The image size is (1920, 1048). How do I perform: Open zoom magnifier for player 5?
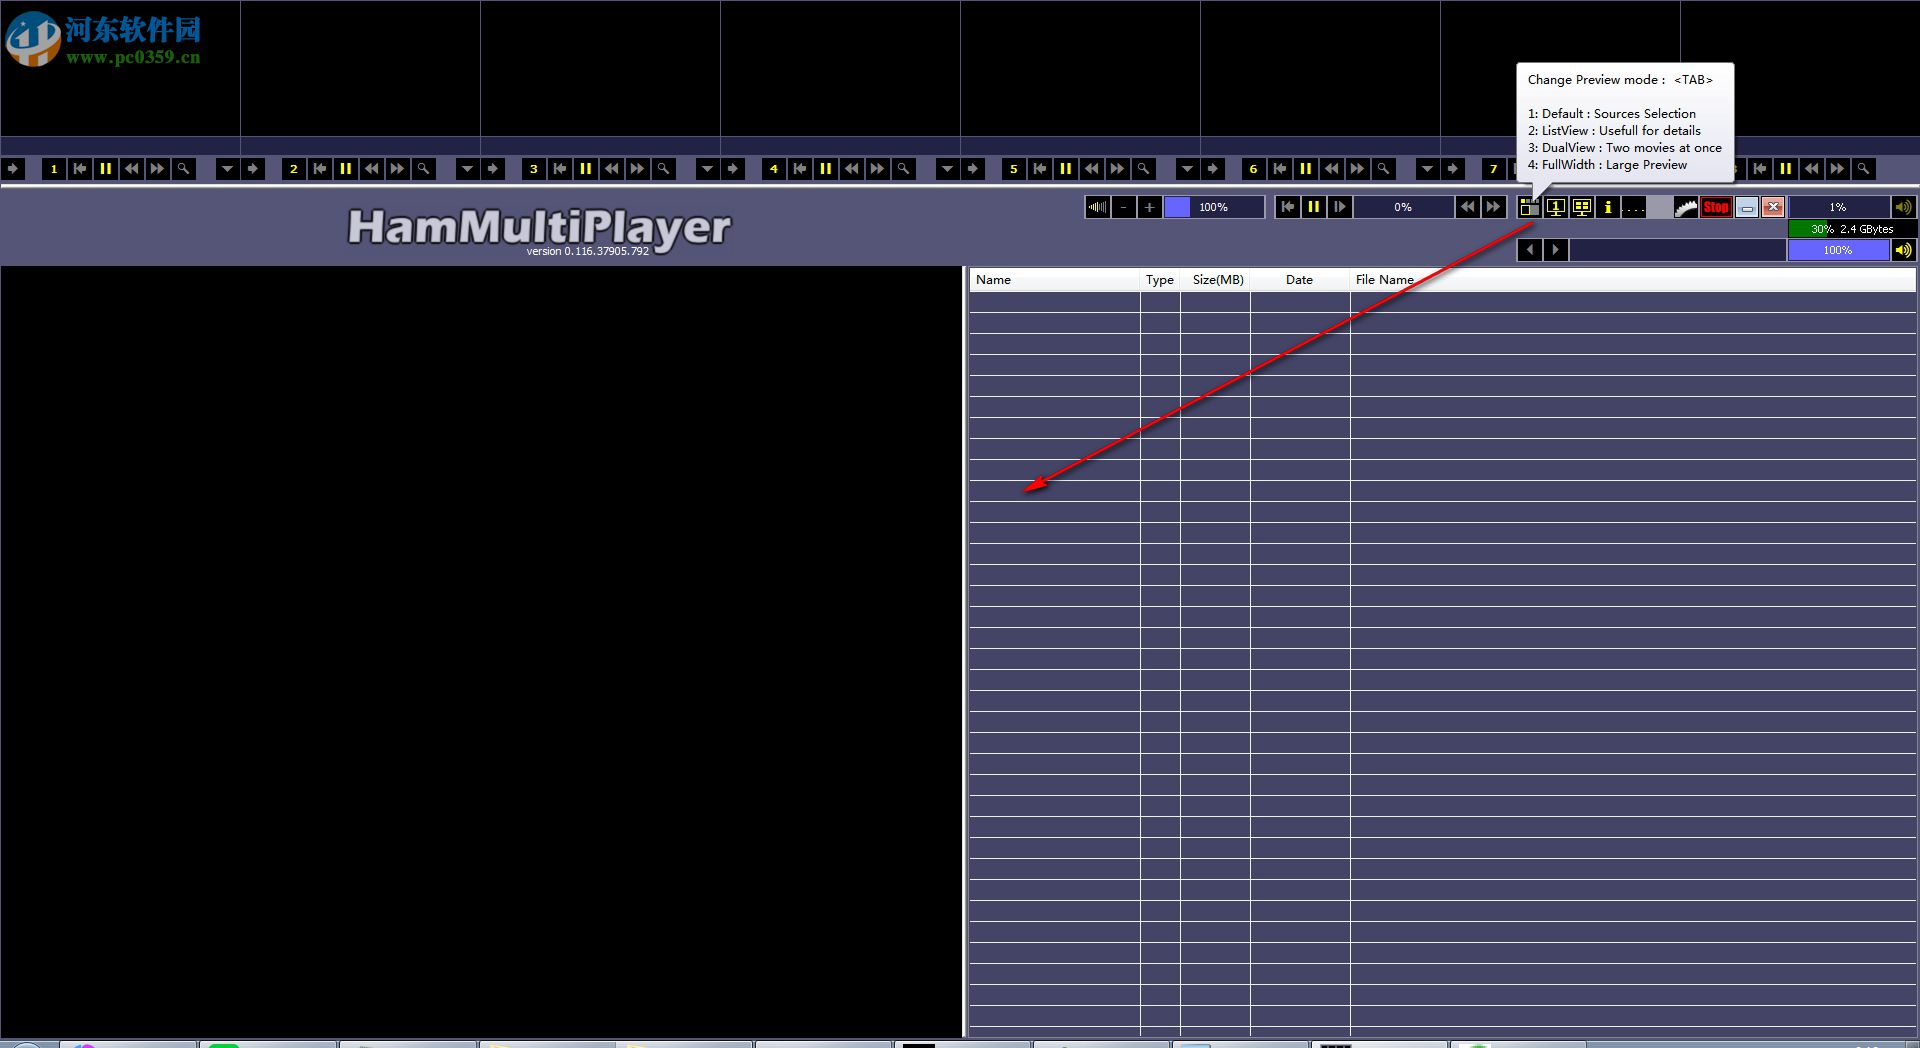tap(1144, 169)
